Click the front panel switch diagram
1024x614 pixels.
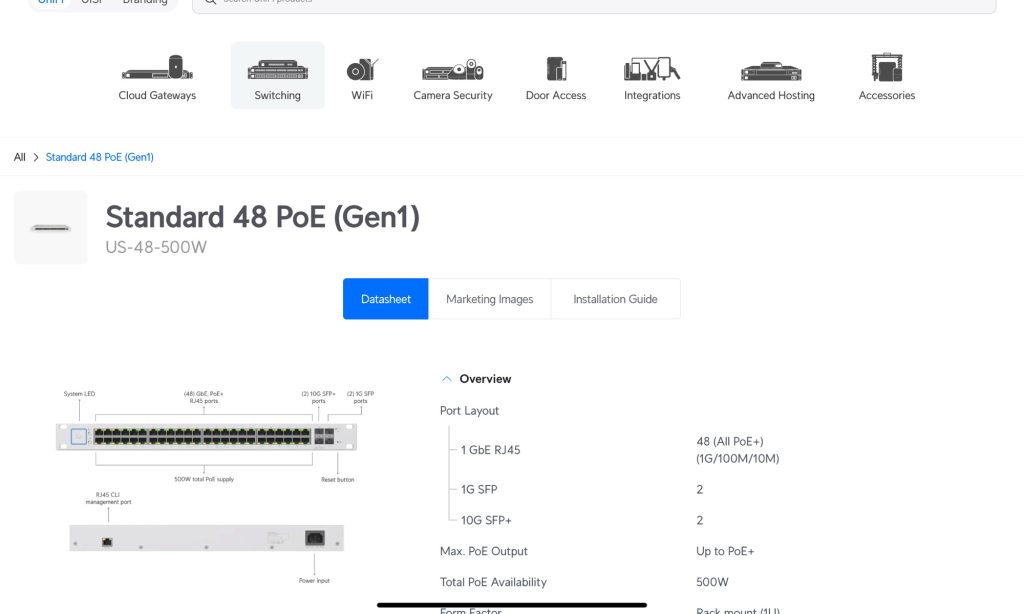[x=206, y=437]
